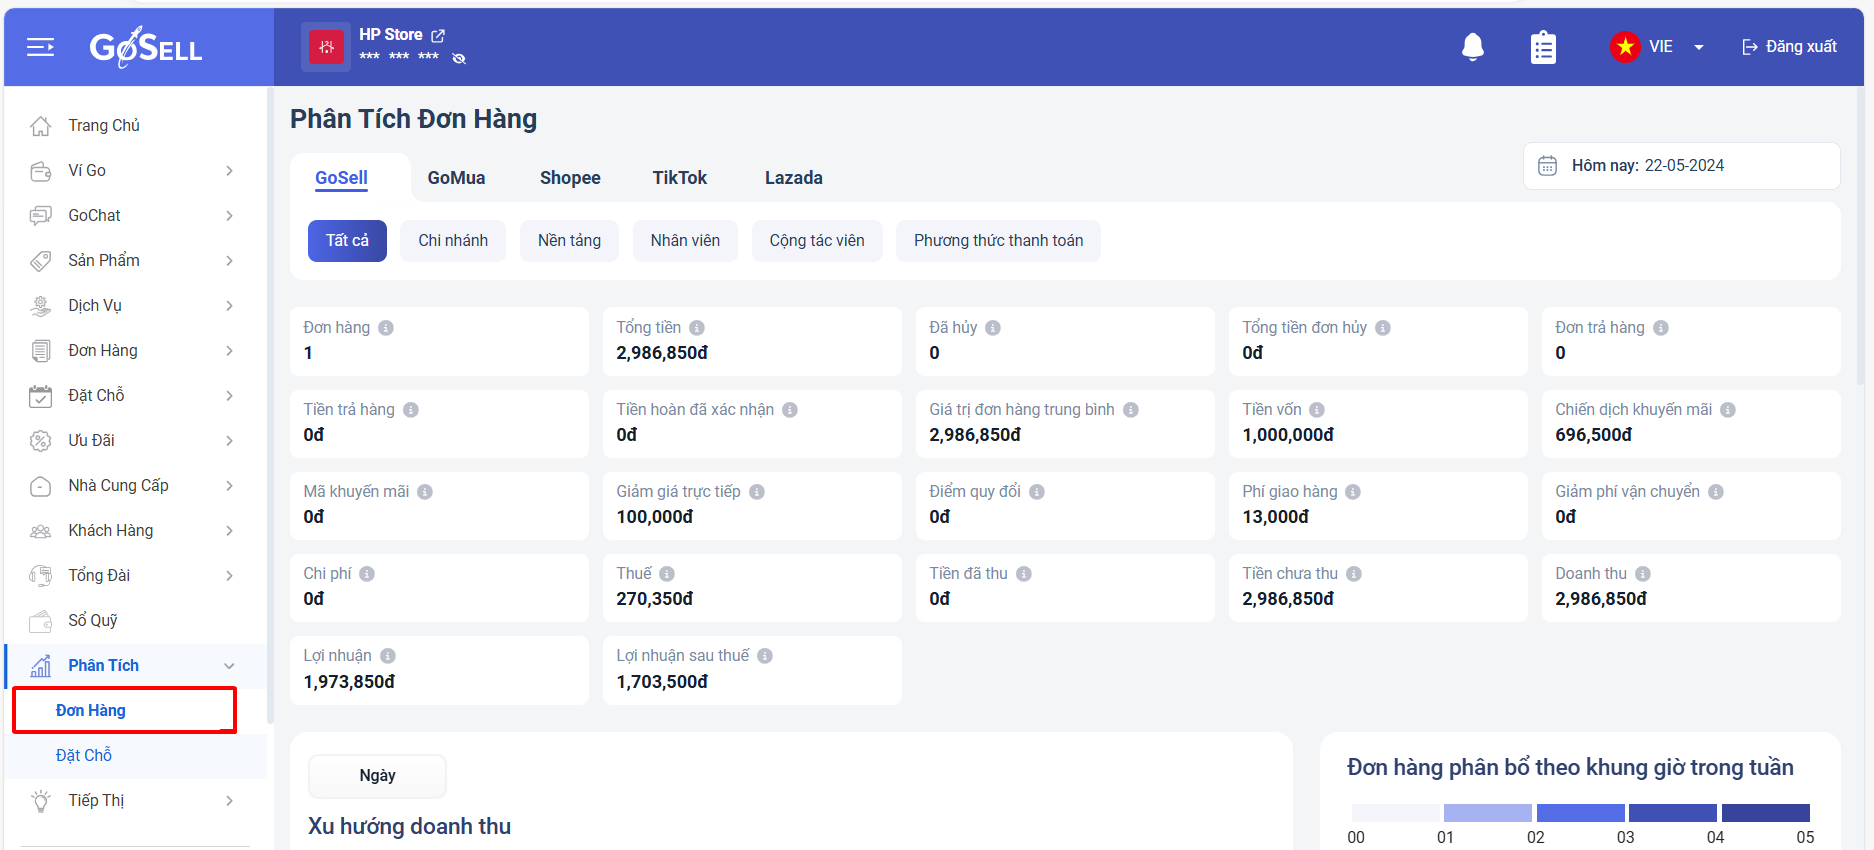Expand GoChat chevron
Screen dimensions: 1874x850
(229, 216)
